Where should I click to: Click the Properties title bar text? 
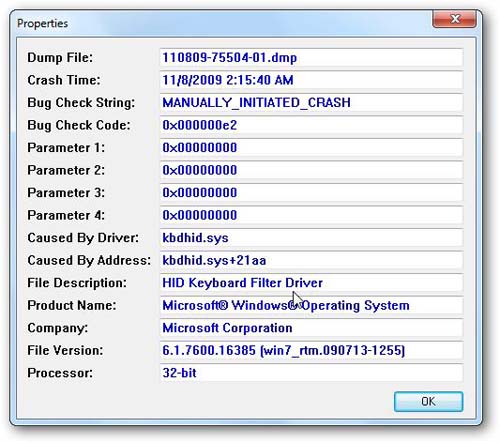tap(42, 24)
